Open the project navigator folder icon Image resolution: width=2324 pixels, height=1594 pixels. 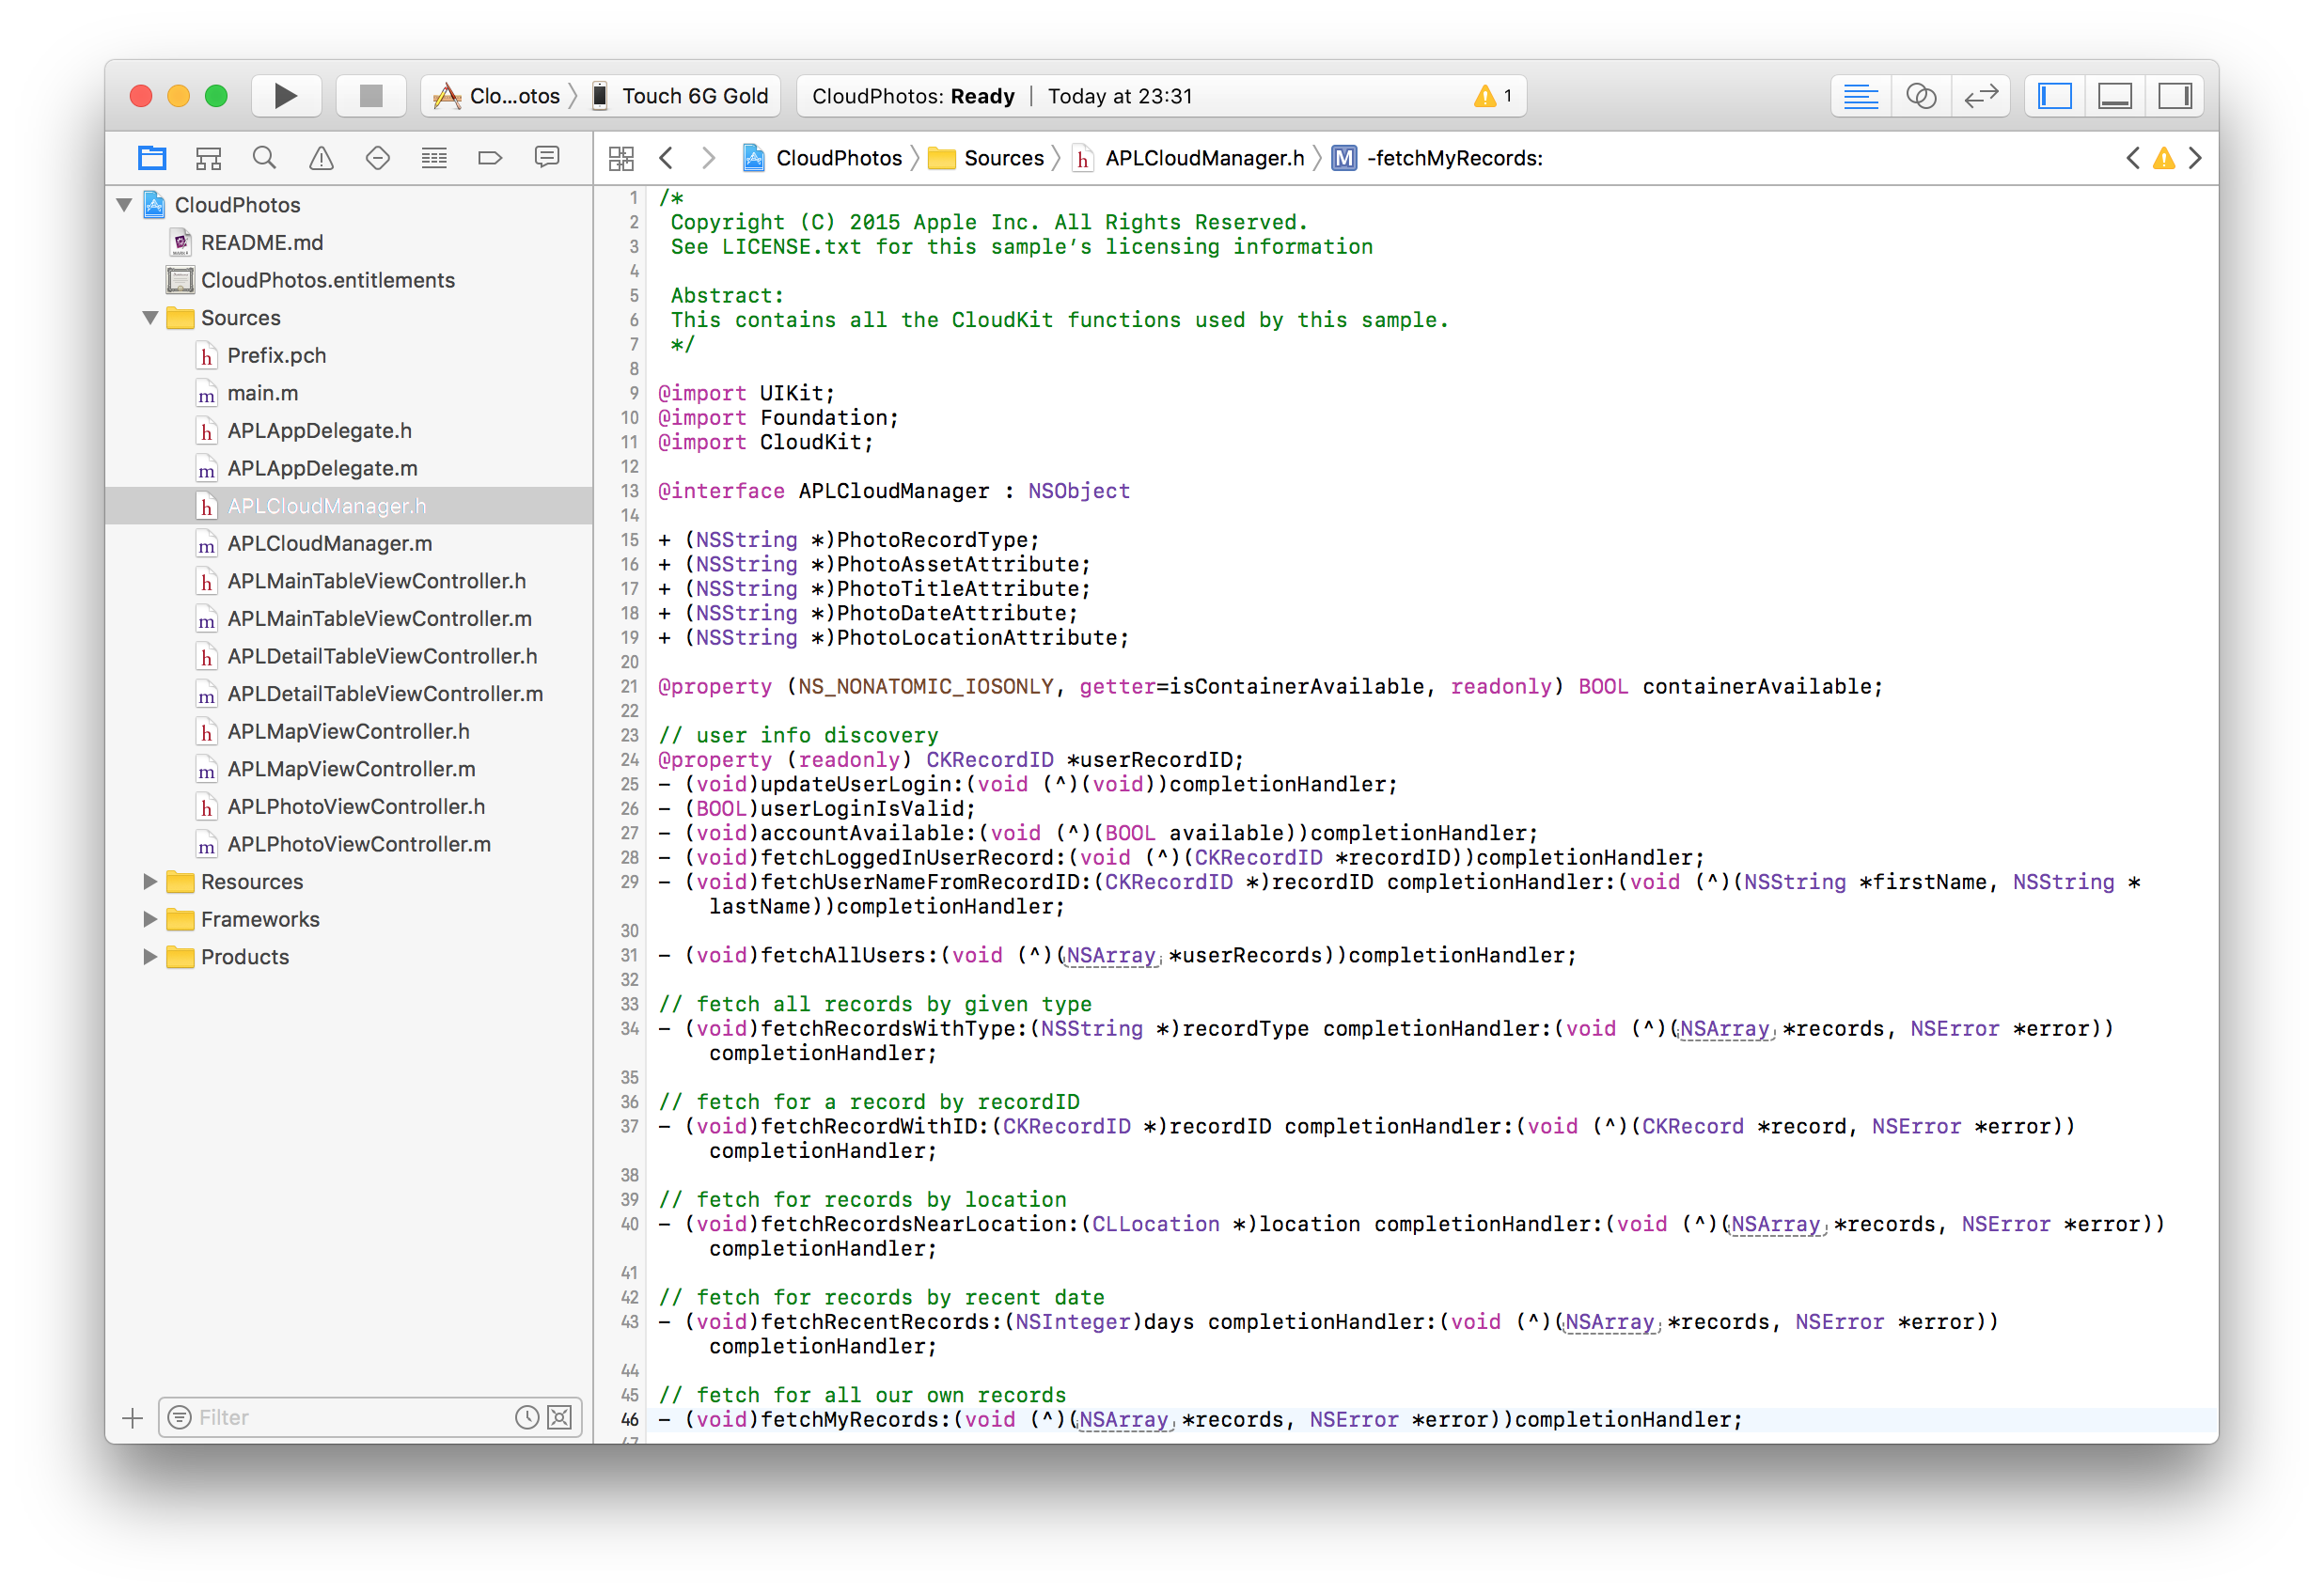pyautogui.click(x=152, y=158)
